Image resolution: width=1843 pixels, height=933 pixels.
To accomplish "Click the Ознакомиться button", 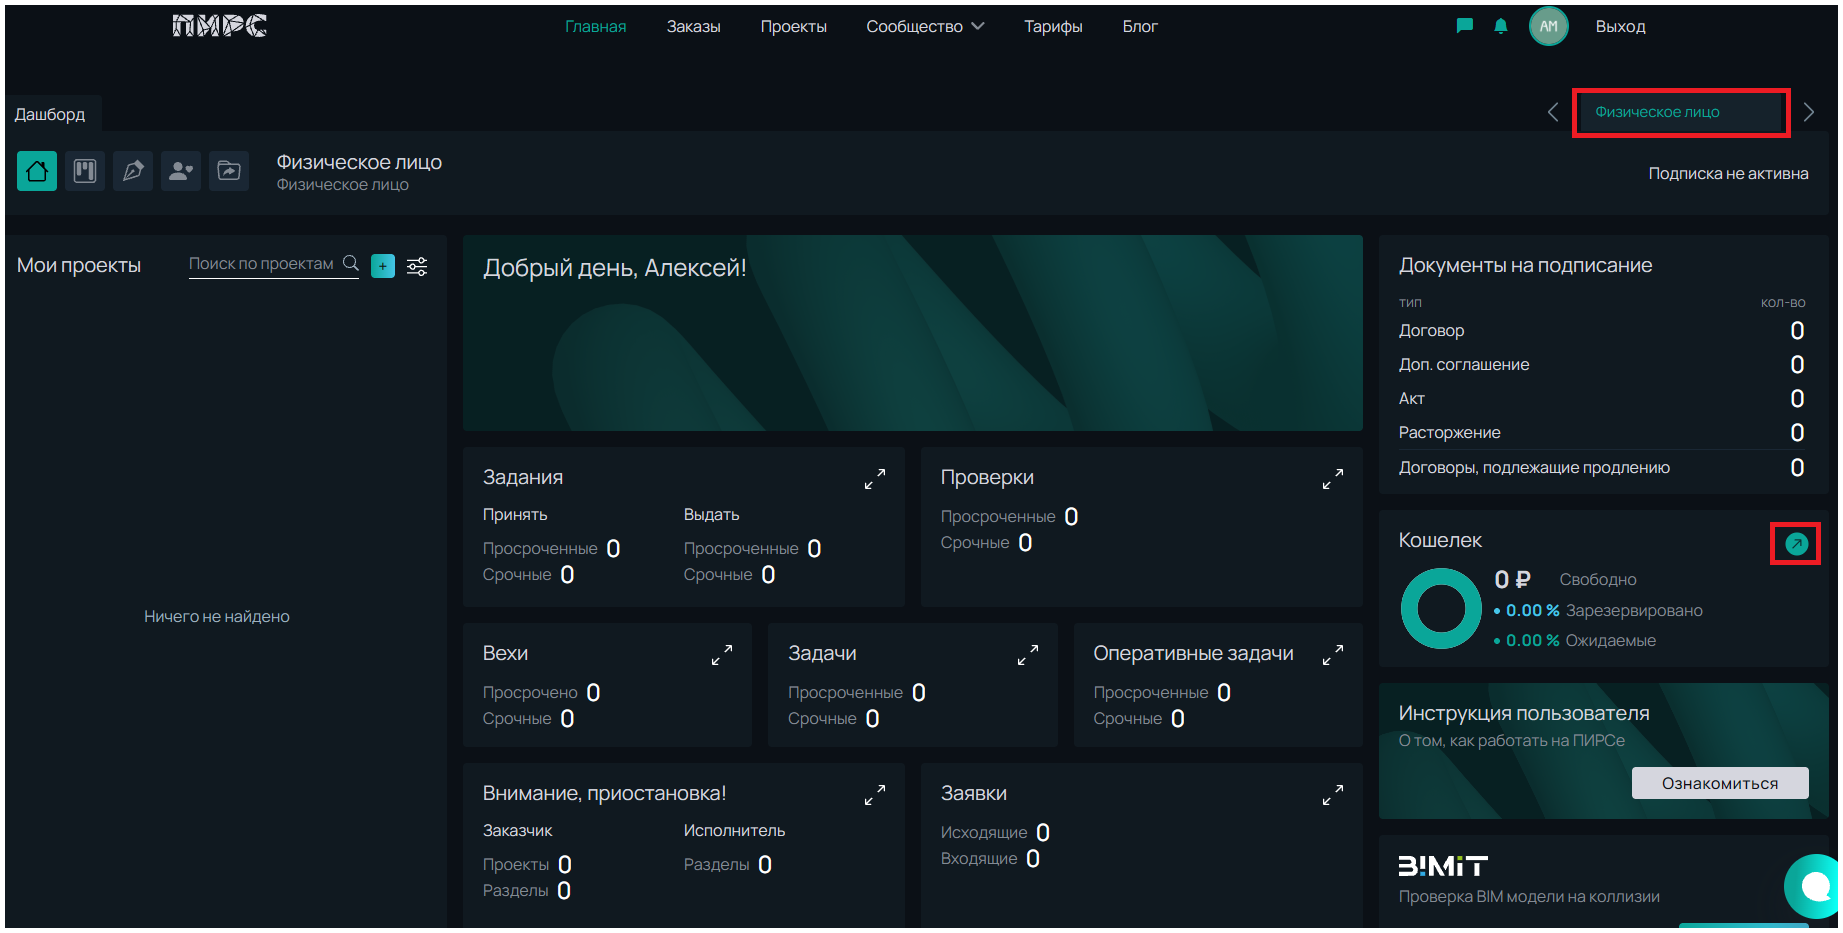I will tap(1719, 783).
